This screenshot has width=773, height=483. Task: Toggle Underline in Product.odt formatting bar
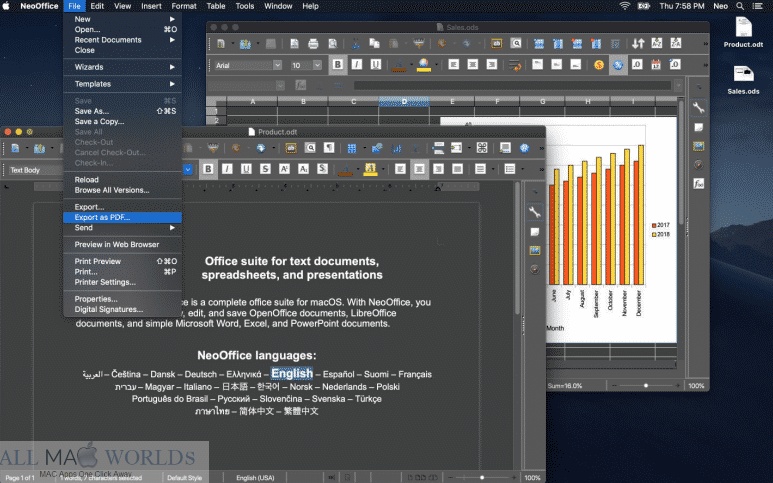pos(246,169)
